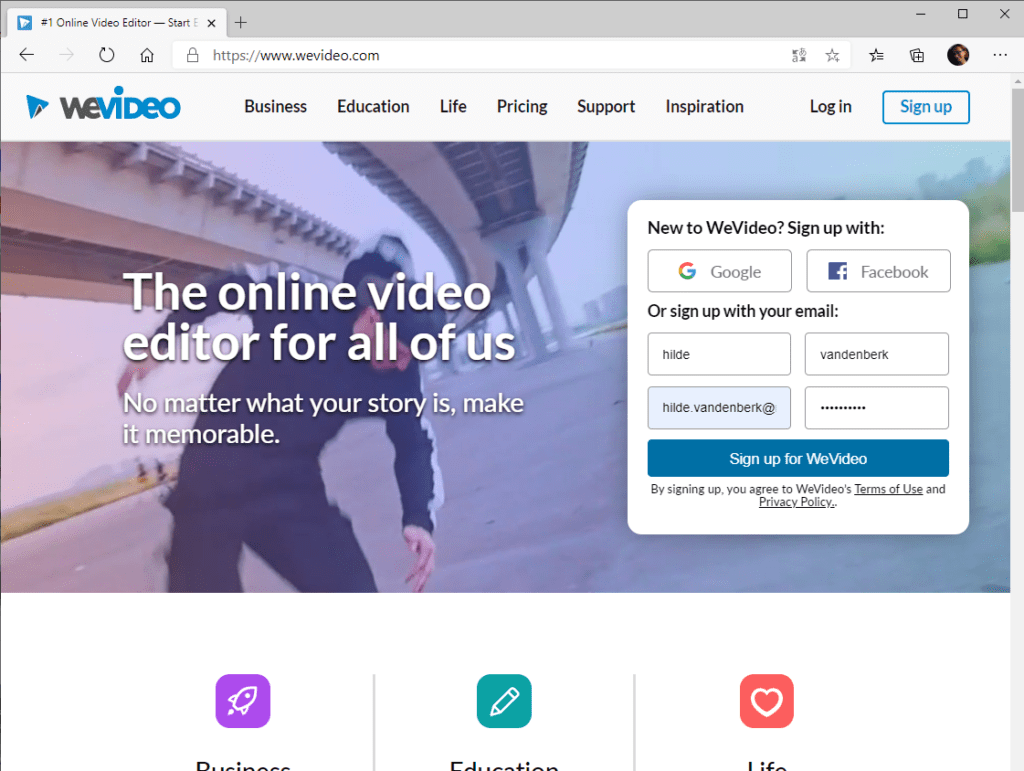Viewport: 1024px width, 771px height.
Task: Open the Support page
Action: click(606, 106)
